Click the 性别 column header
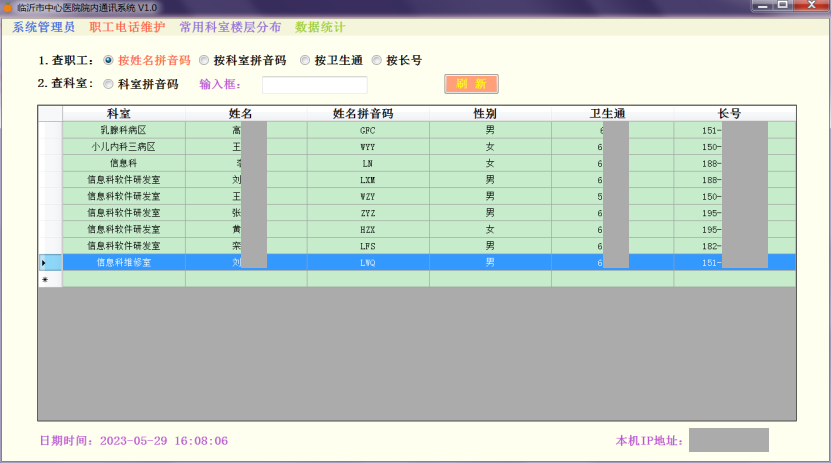 pyautogui.click(x=490, y=113)
